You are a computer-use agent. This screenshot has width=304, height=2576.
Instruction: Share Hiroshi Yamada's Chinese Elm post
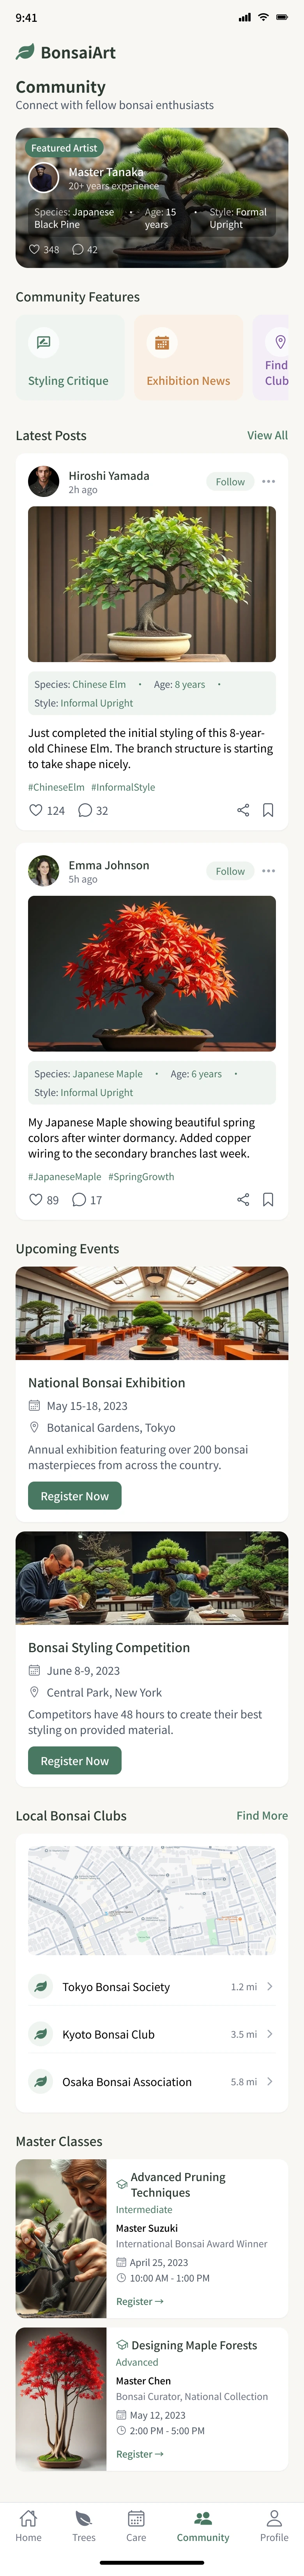[243, 810]
